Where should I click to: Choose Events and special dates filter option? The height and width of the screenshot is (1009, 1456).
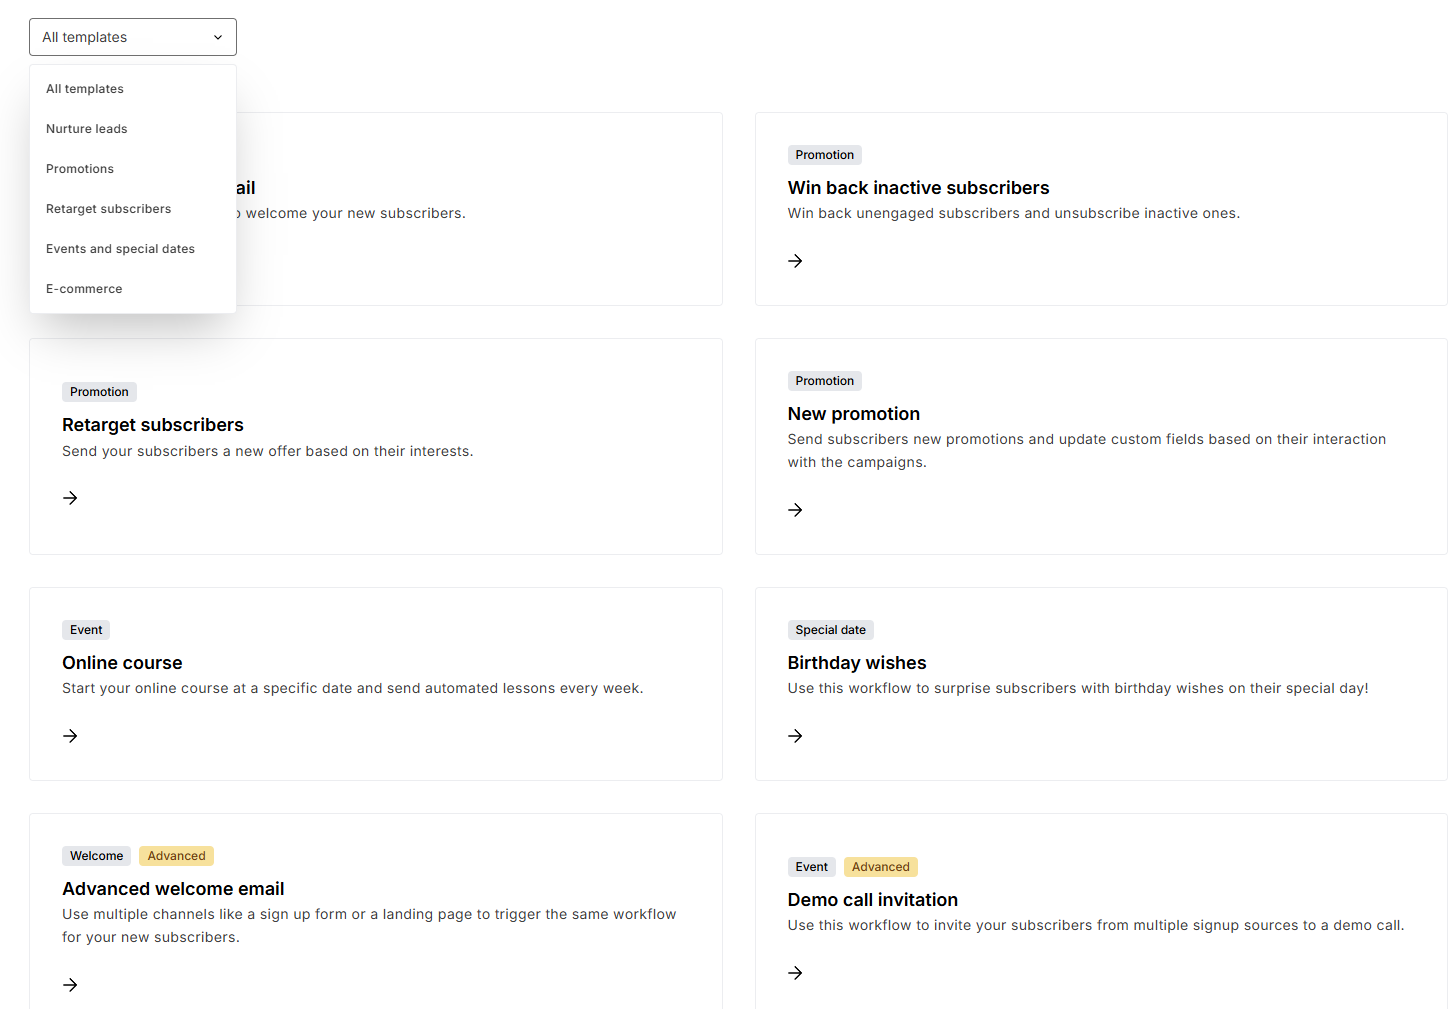[120, 248]
